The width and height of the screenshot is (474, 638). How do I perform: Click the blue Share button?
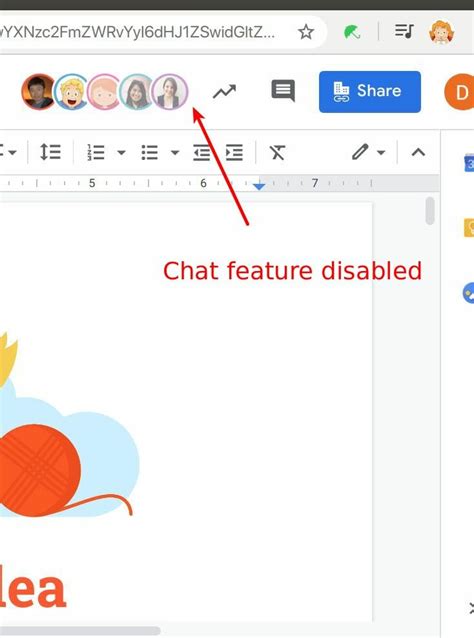pyautogui.click(x=370, y=92)
